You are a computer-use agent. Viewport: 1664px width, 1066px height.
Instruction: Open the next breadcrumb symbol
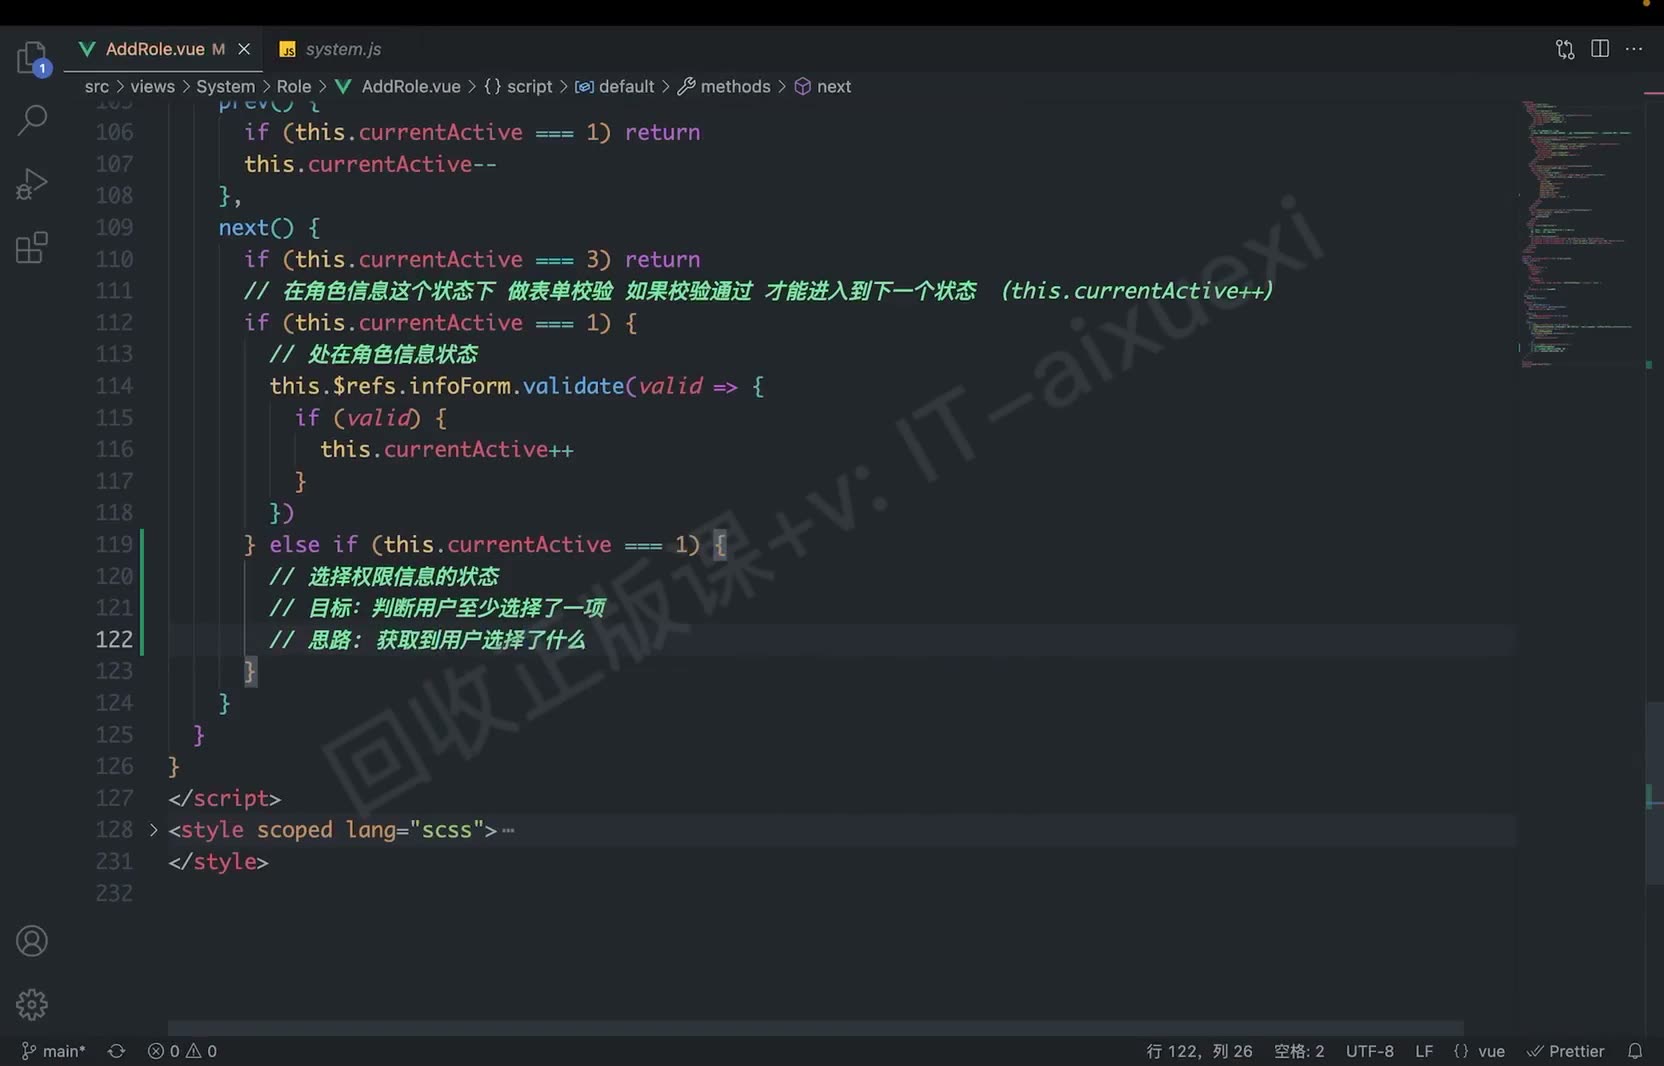click(823, 87)
